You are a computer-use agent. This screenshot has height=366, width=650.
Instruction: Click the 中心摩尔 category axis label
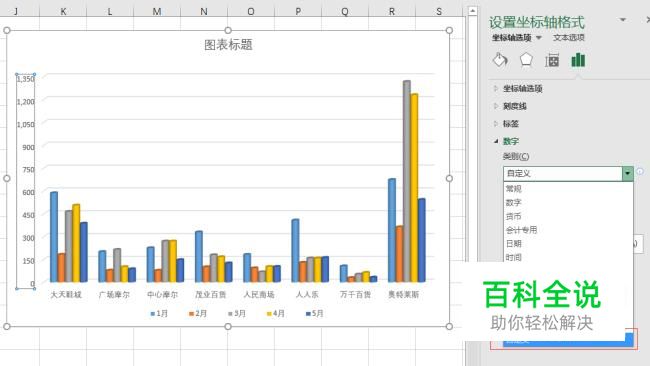click(x=162, y=295)
